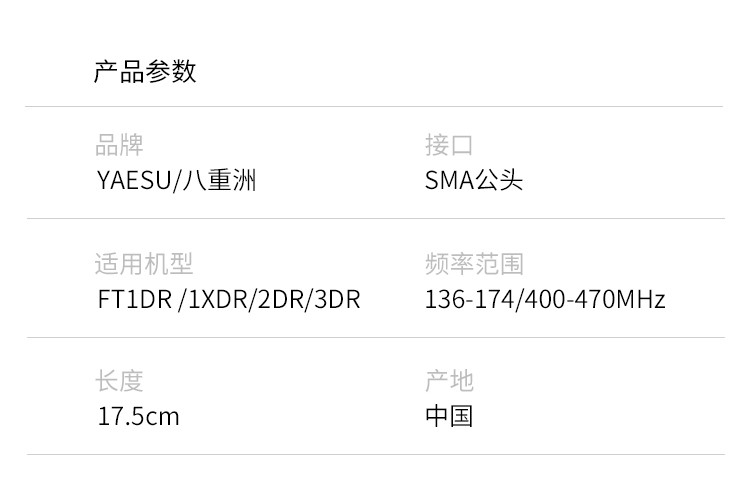Select the 17.5cm length value
The height and width of the screenshot is (503, 750).
pyautogui.click(x=138, y=416)
